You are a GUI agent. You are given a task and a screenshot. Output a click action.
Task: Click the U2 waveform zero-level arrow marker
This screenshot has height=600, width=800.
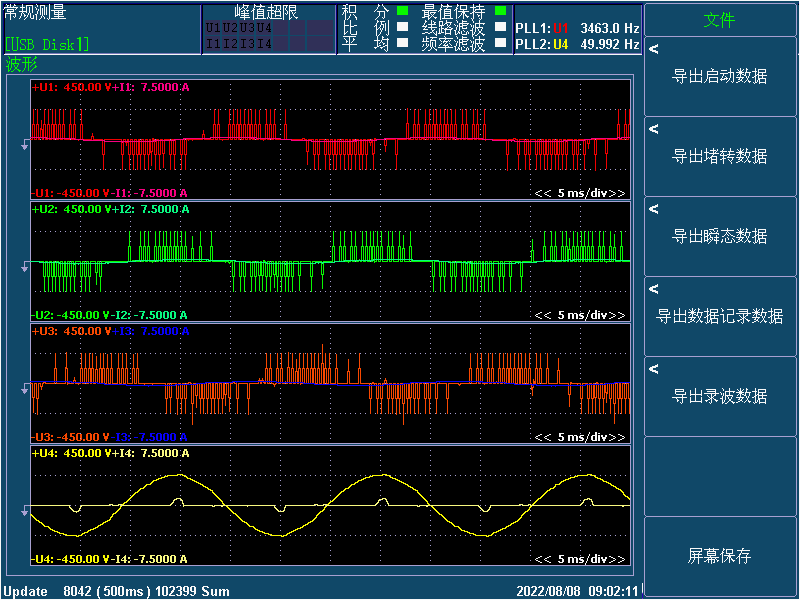[26, 266]
